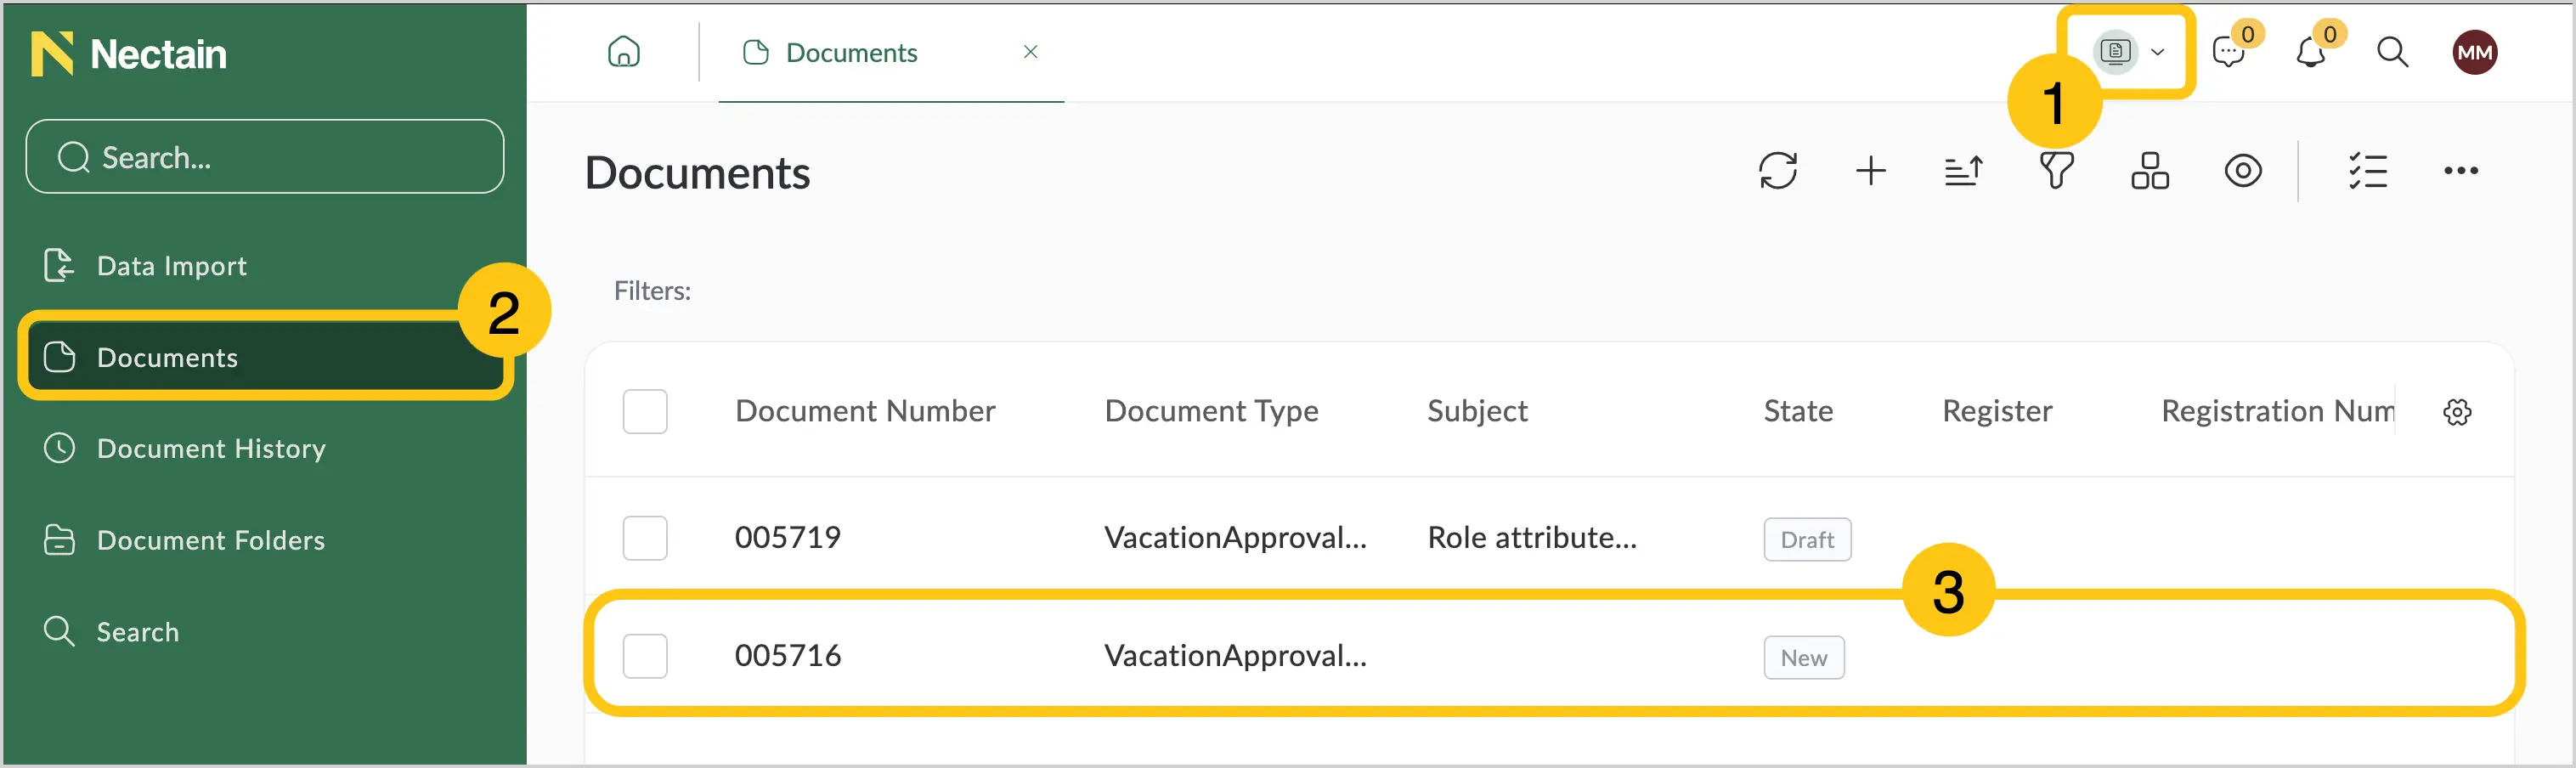The height and width of the screenshot is (768, 2576).
Task: Click the refresh documents icon
Action: [x=1778, y=170]
